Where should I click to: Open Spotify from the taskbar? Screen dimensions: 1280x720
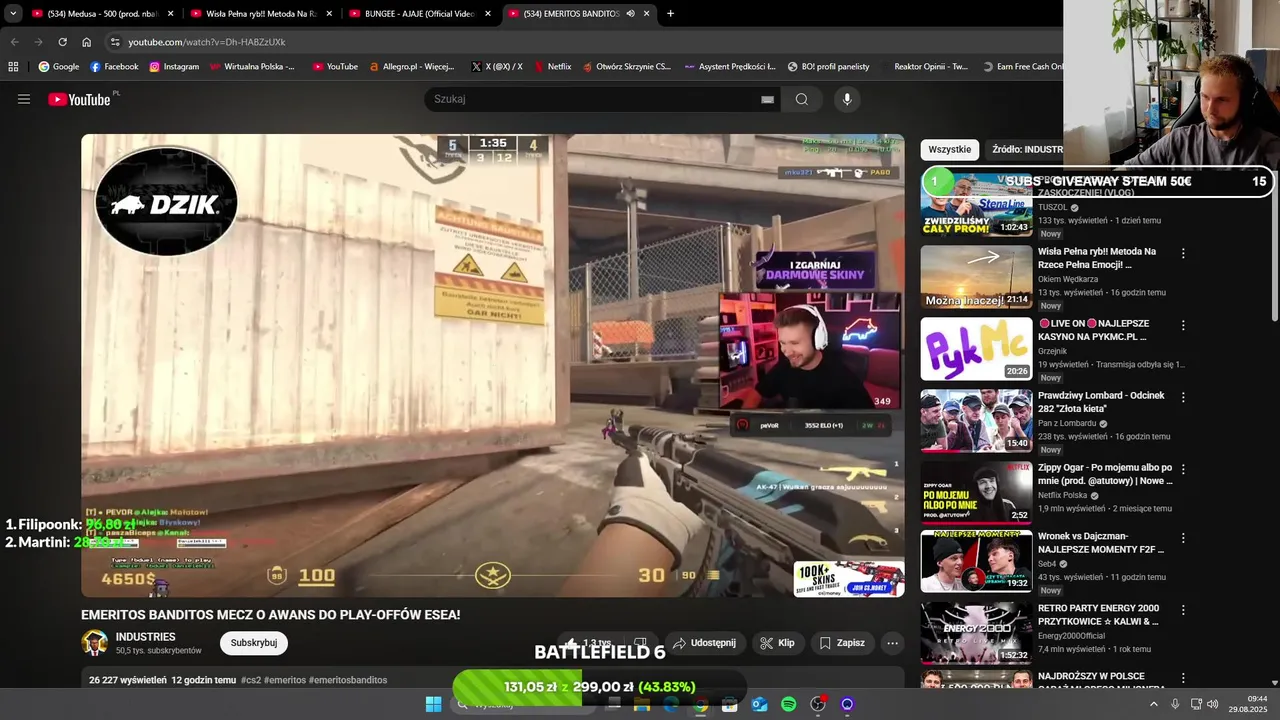788,704
